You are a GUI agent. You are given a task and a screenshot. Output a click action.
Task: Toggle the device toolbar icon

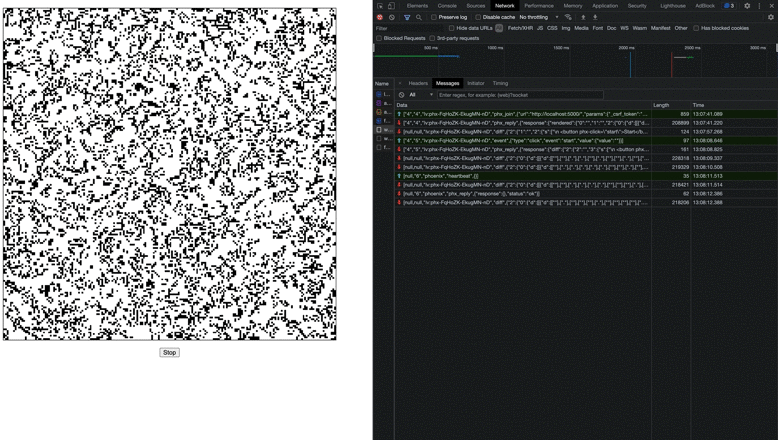[x=391, y=6]
